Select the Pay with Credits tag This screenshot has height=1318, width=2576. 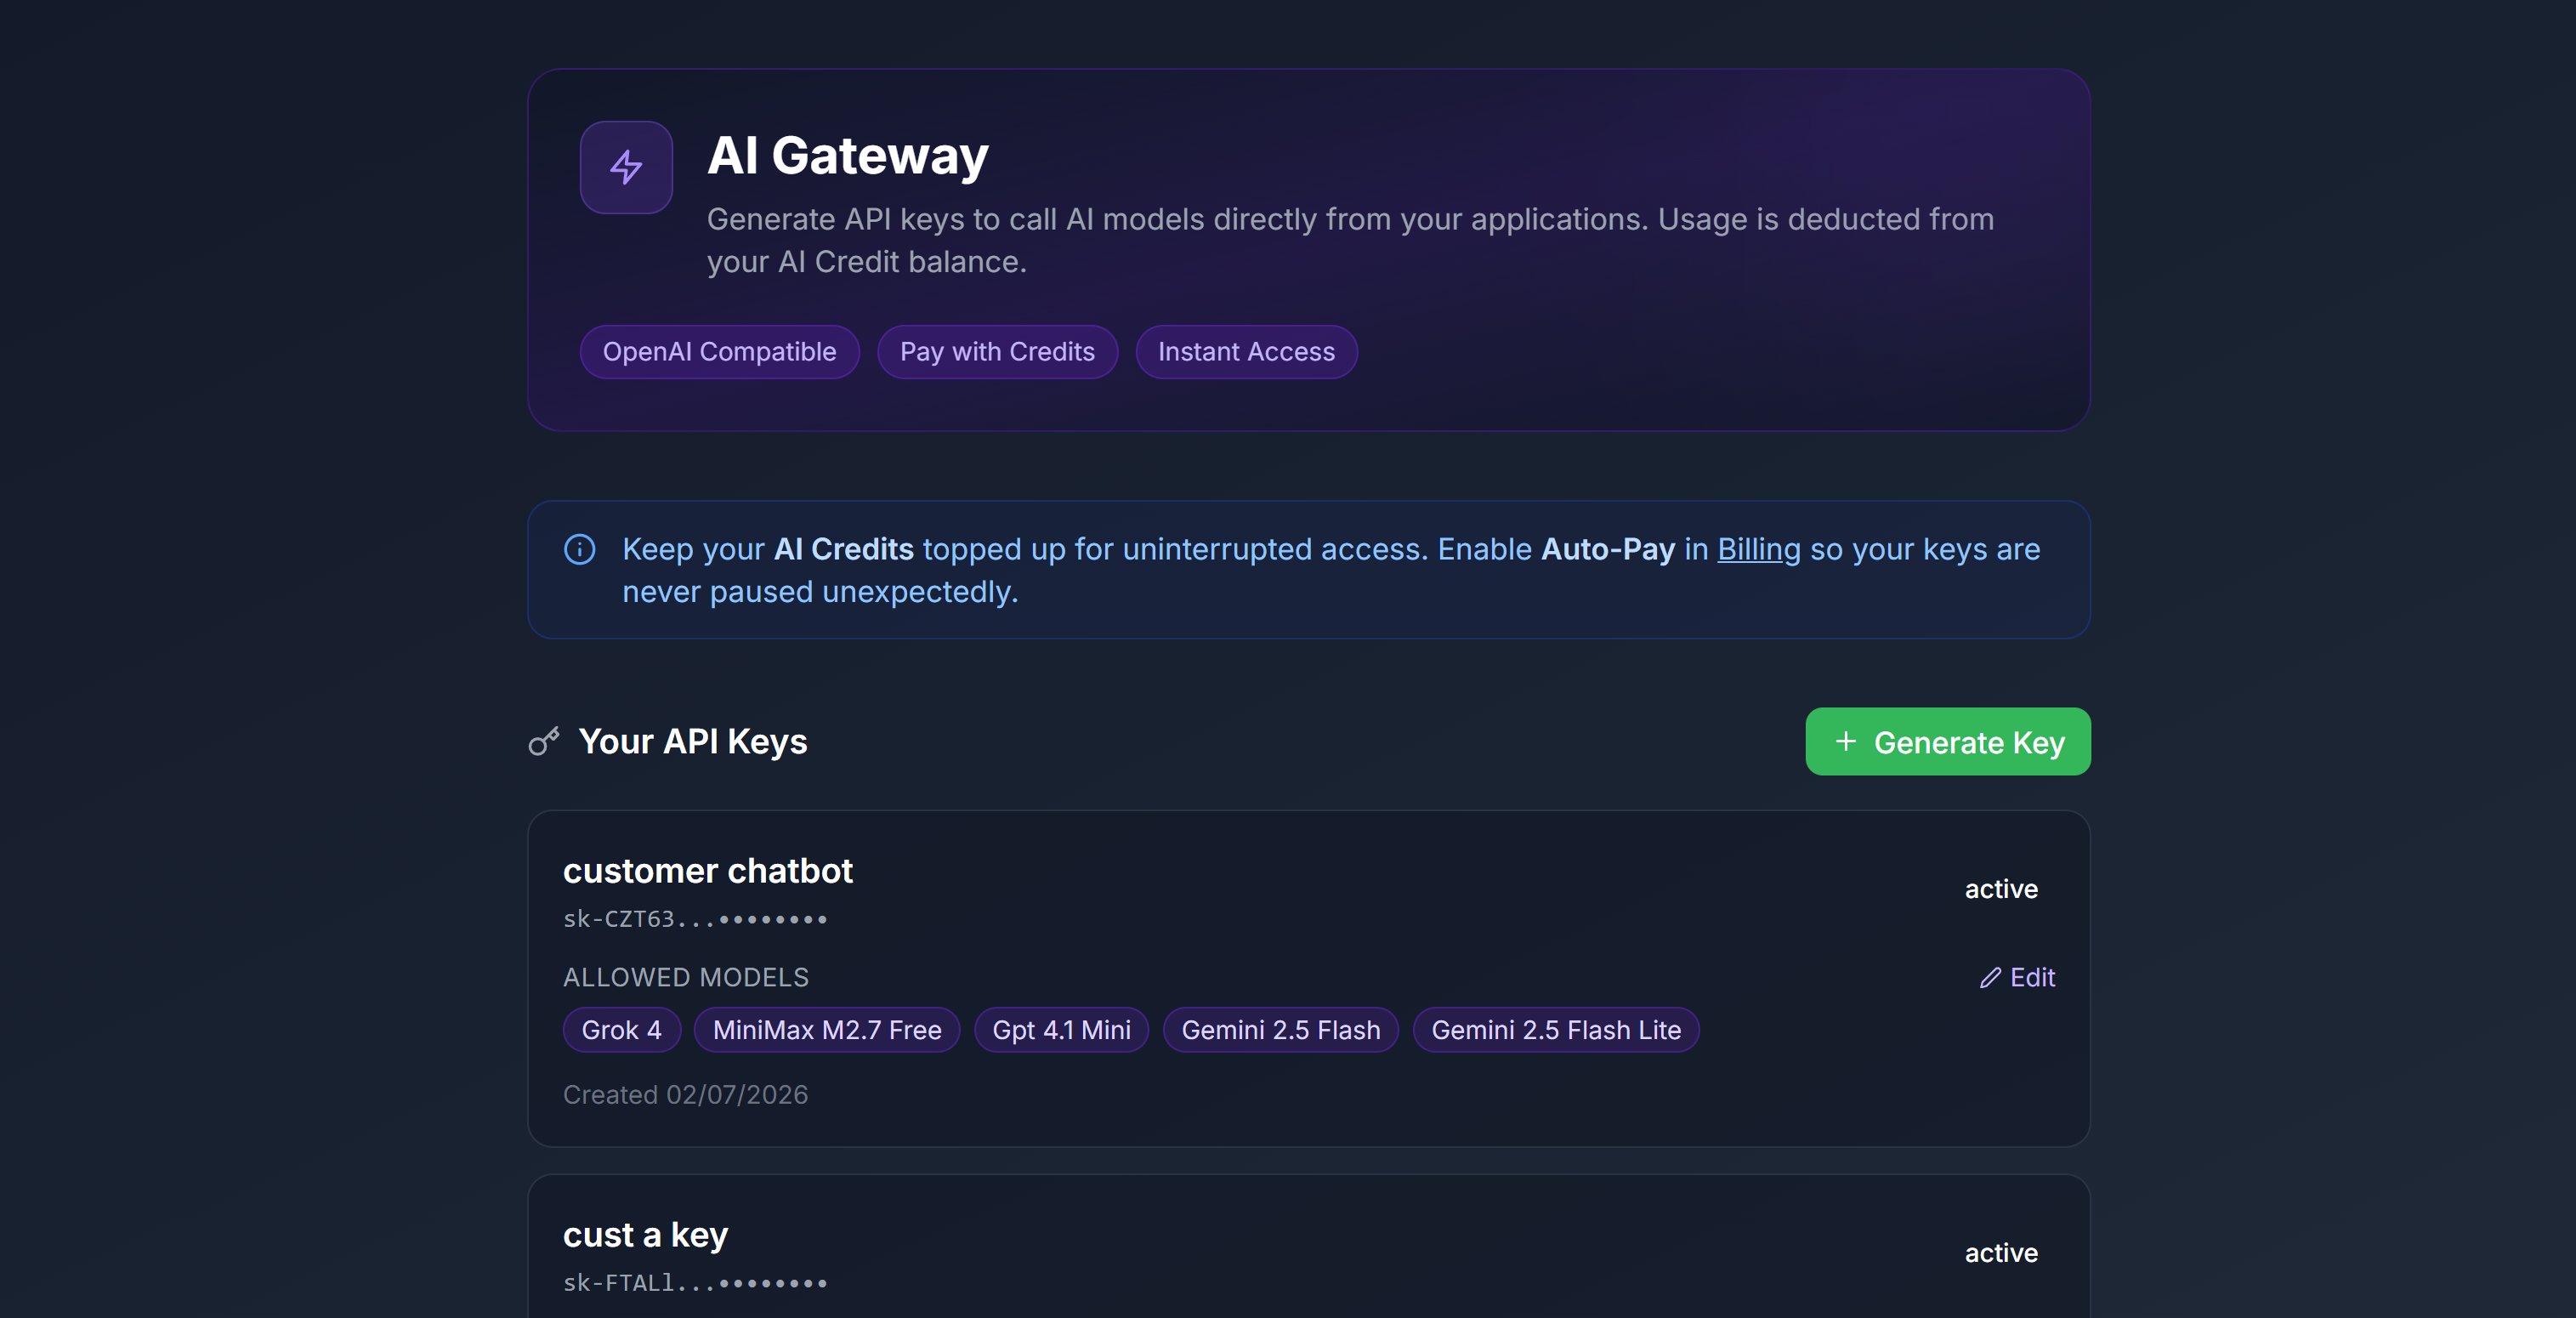[997, 351]
